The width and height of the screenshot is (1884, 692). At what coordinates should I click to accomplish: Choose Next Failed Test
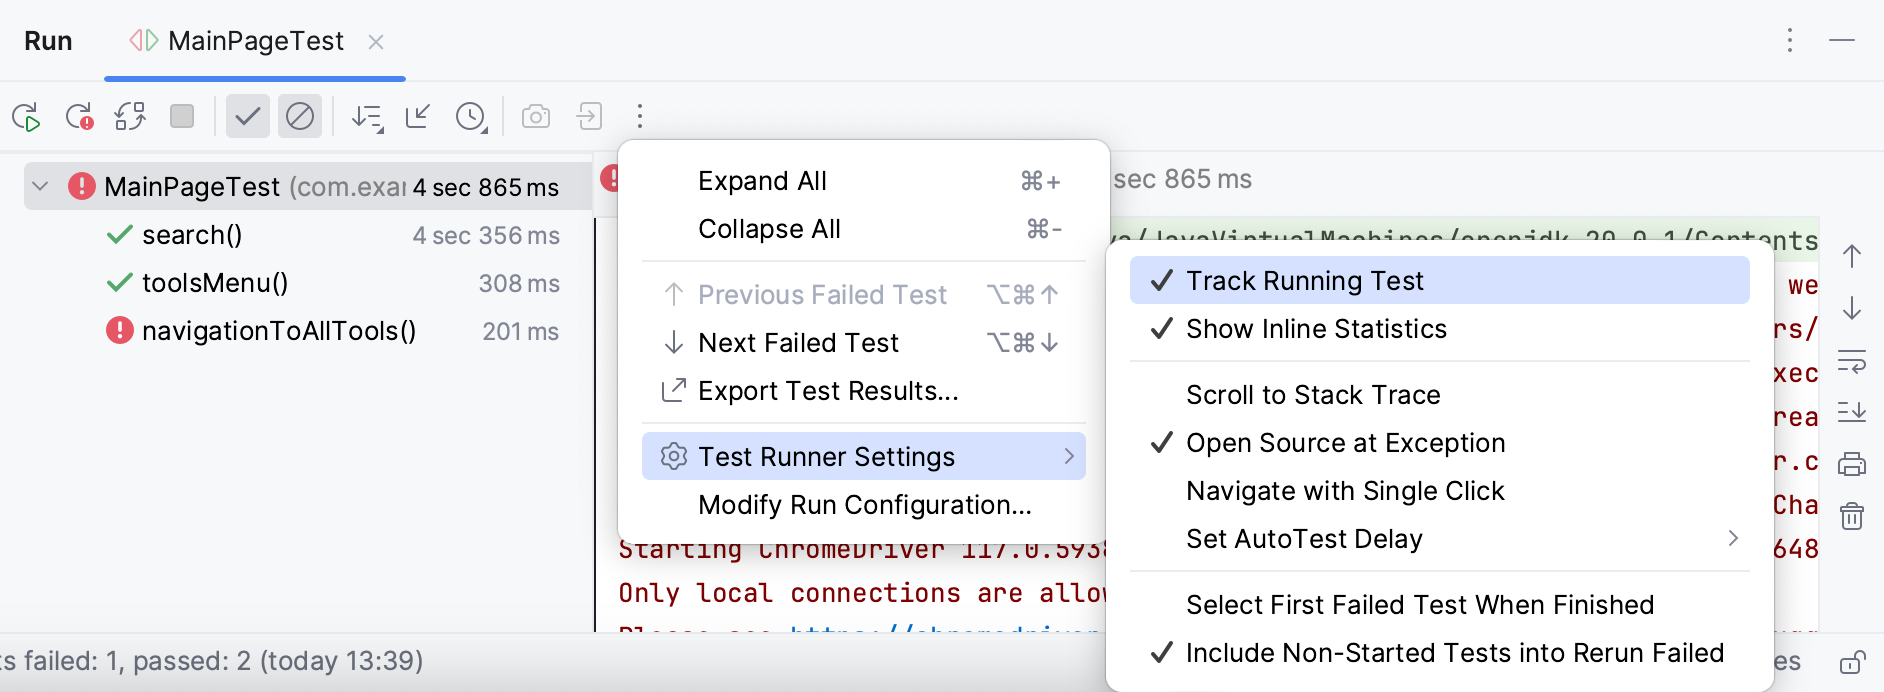(x=864, y=343)
